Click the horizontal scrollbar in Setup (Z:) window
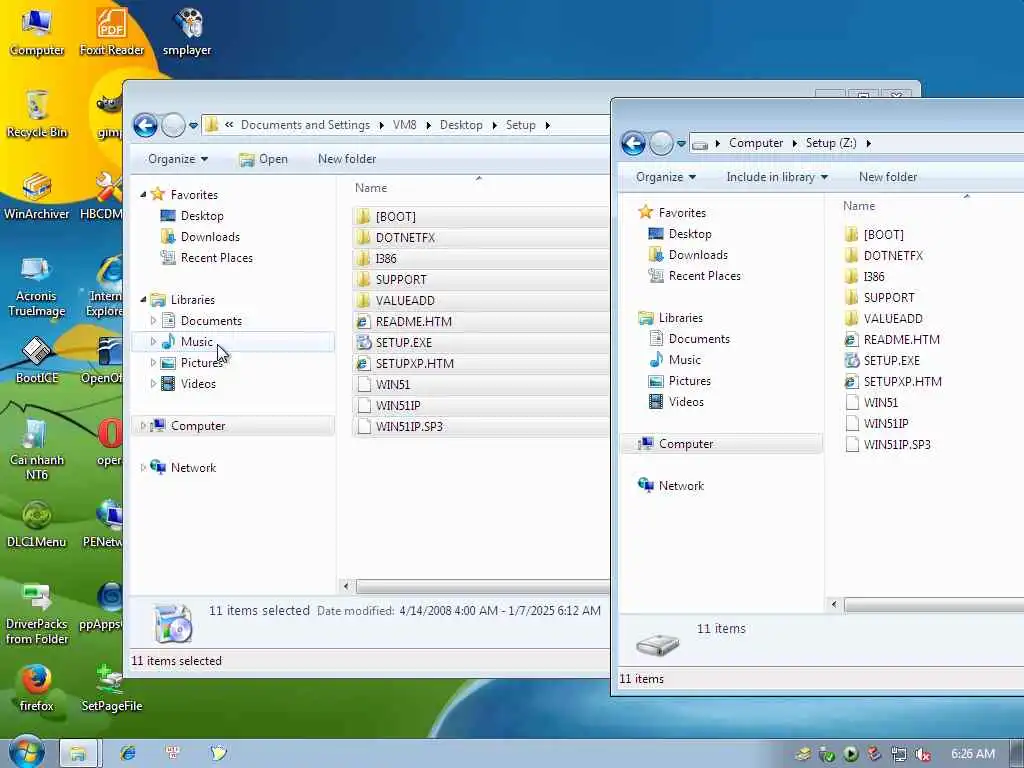Screen dimensions: 1024x768 (x=934, y=605)
